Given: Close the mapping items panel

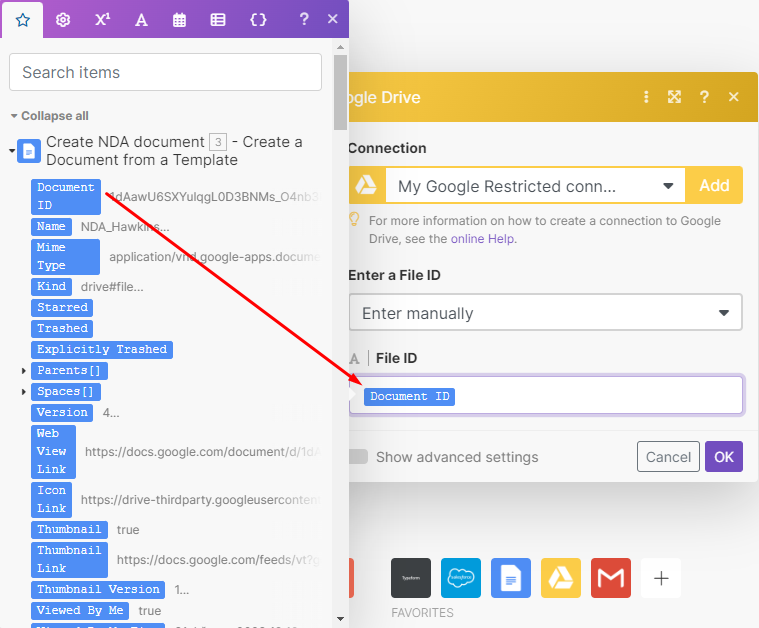Looking at the screenshot, I should coord(333,19).
